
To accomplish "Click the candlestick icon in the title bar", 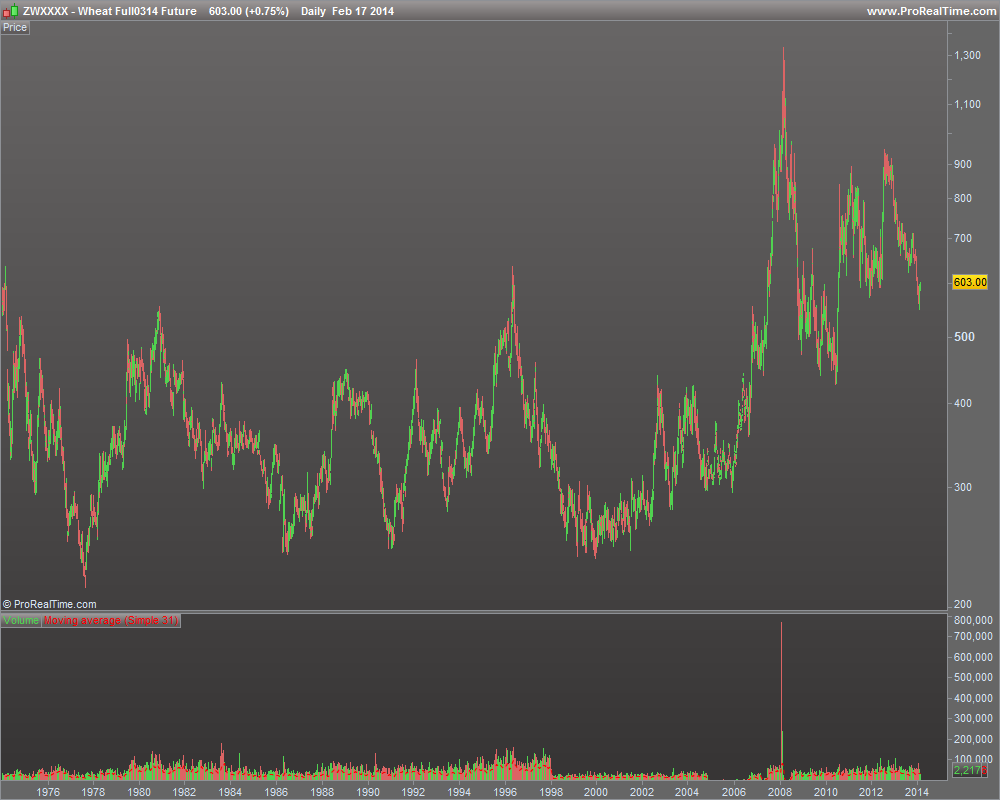I will (11, 11).
